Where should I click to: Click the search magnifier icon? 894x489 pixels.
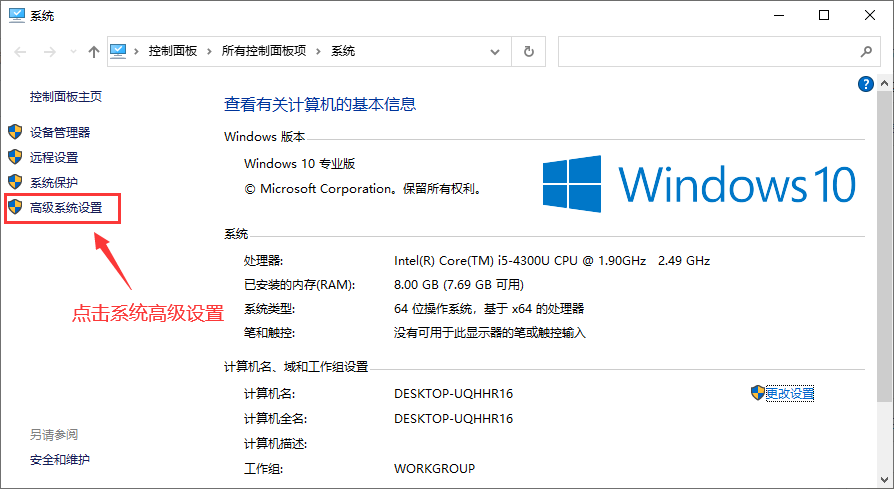pyautogui.click(x=866, y=52)
